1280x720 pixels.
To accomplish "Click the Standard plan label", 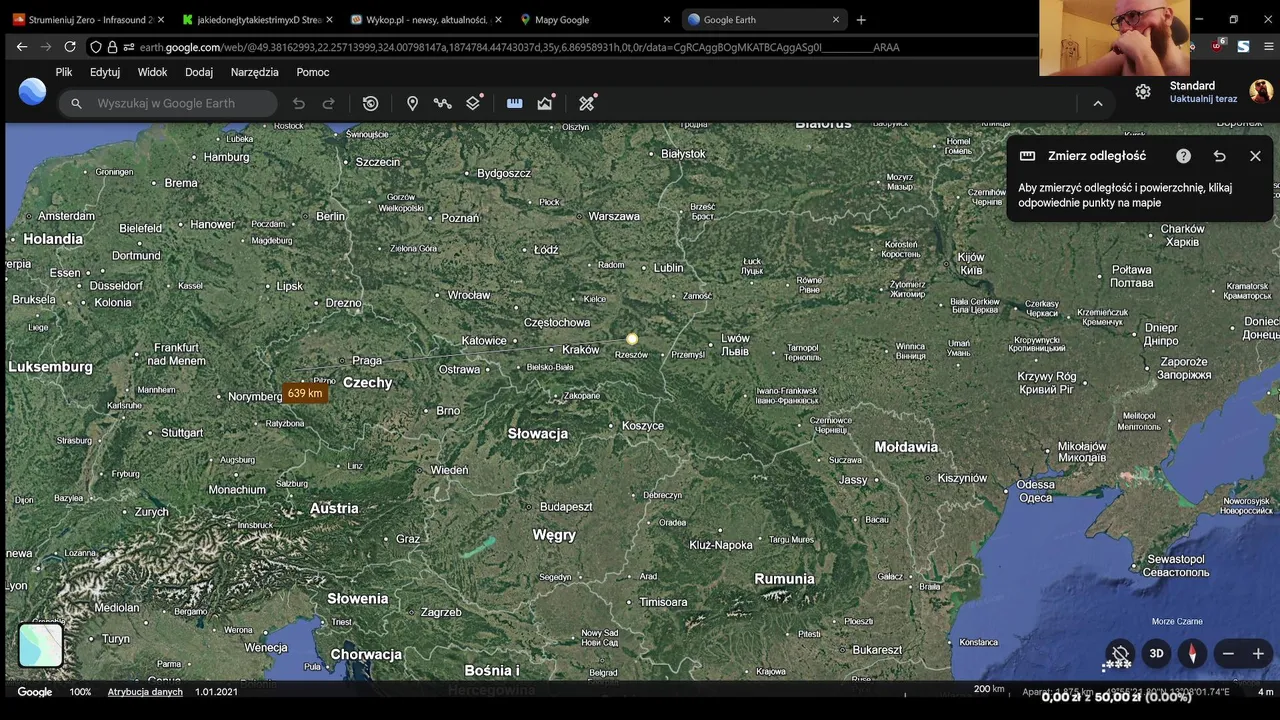I will [x=1192, y=86].
